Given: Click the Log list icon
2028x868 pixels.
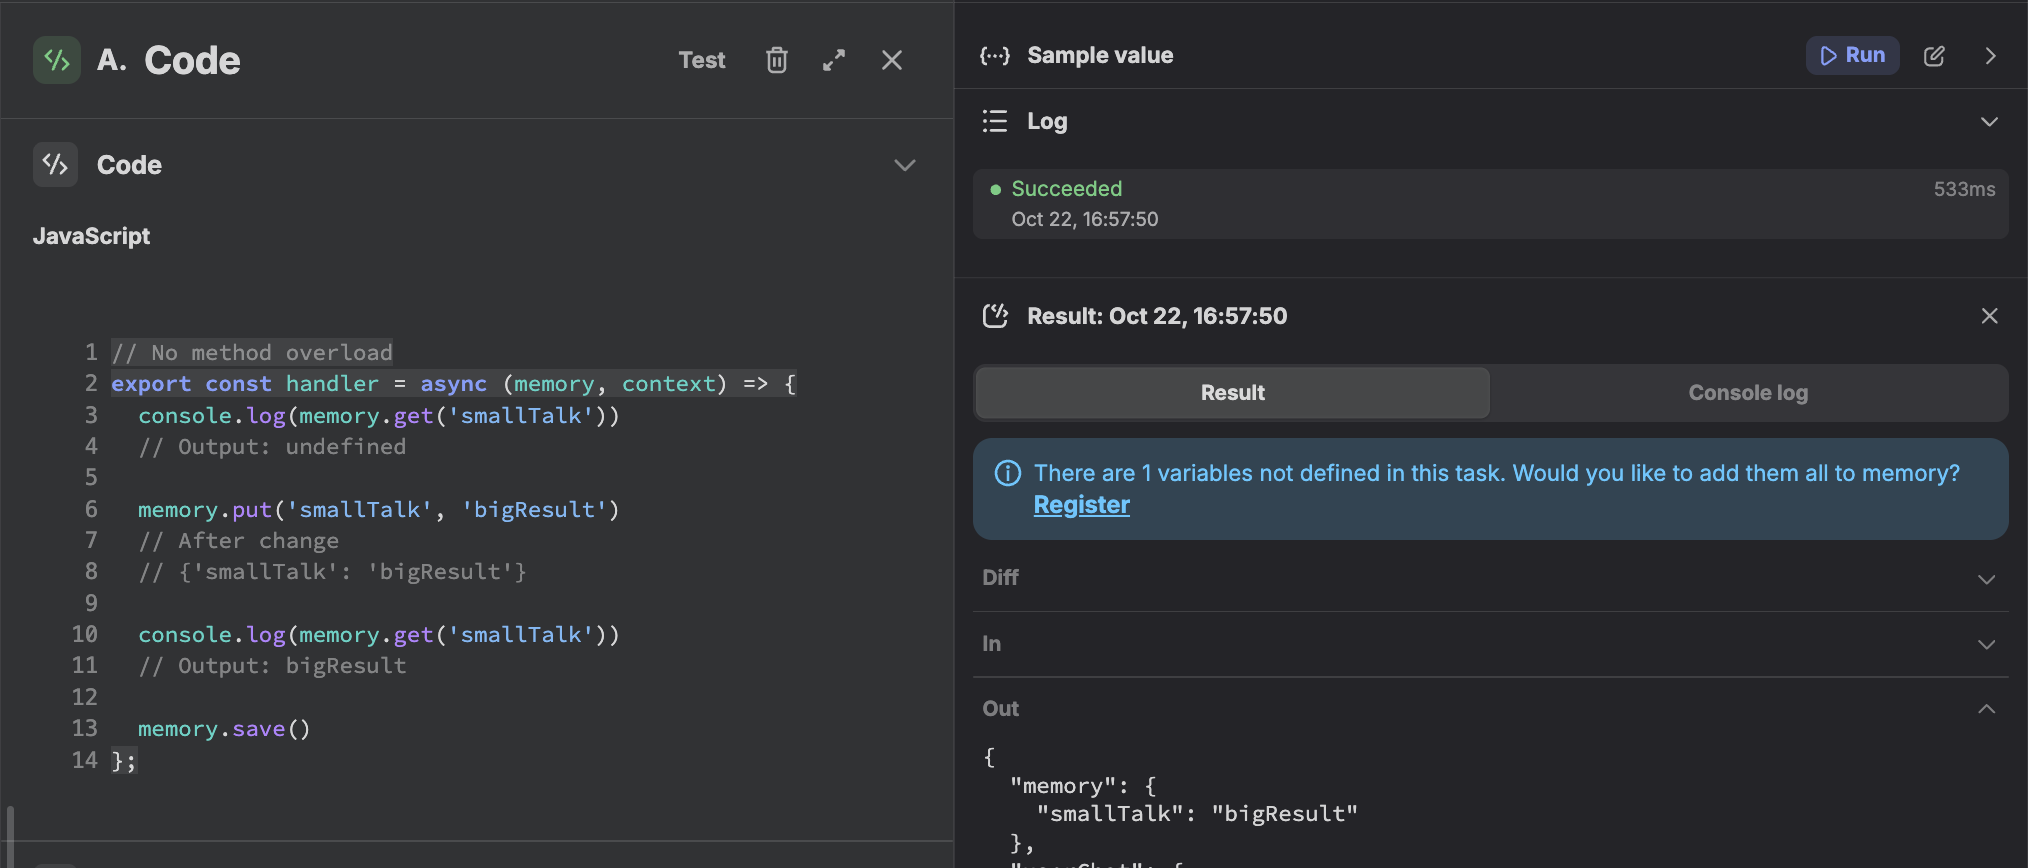Looking at the screenshot, I should tap(994, 121).
